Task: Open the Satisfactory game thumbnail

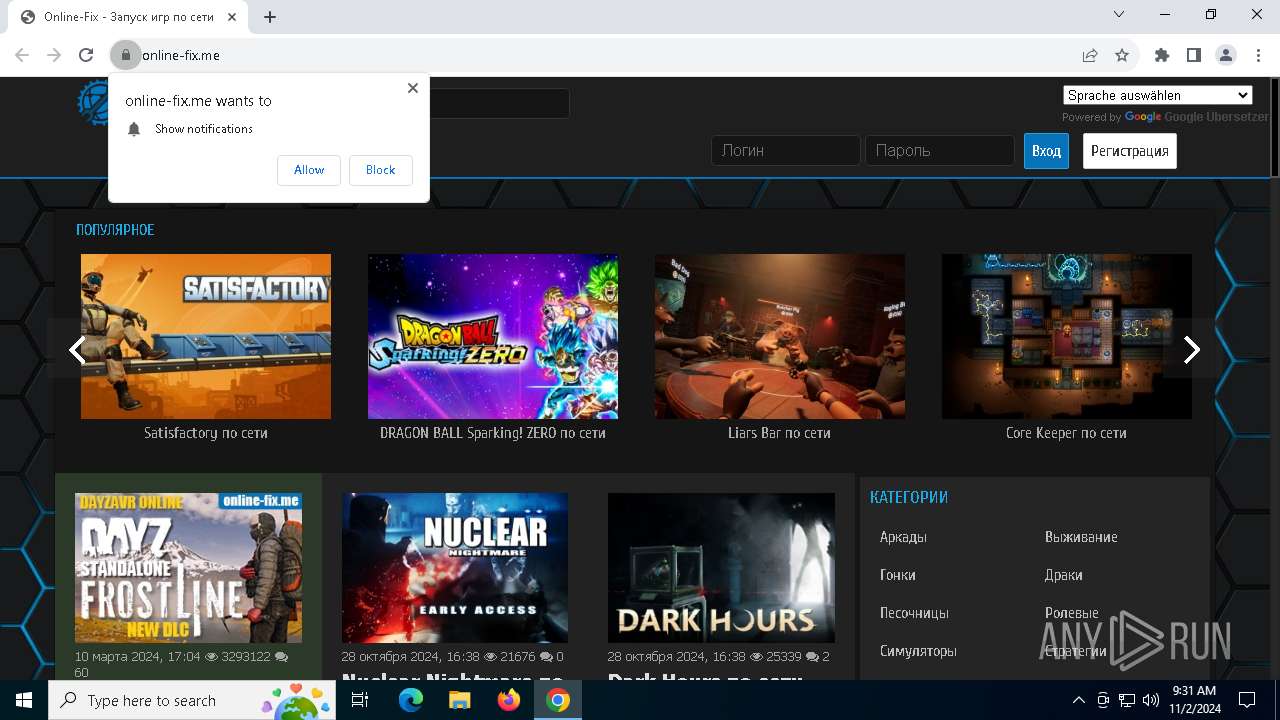Action: 206,336
